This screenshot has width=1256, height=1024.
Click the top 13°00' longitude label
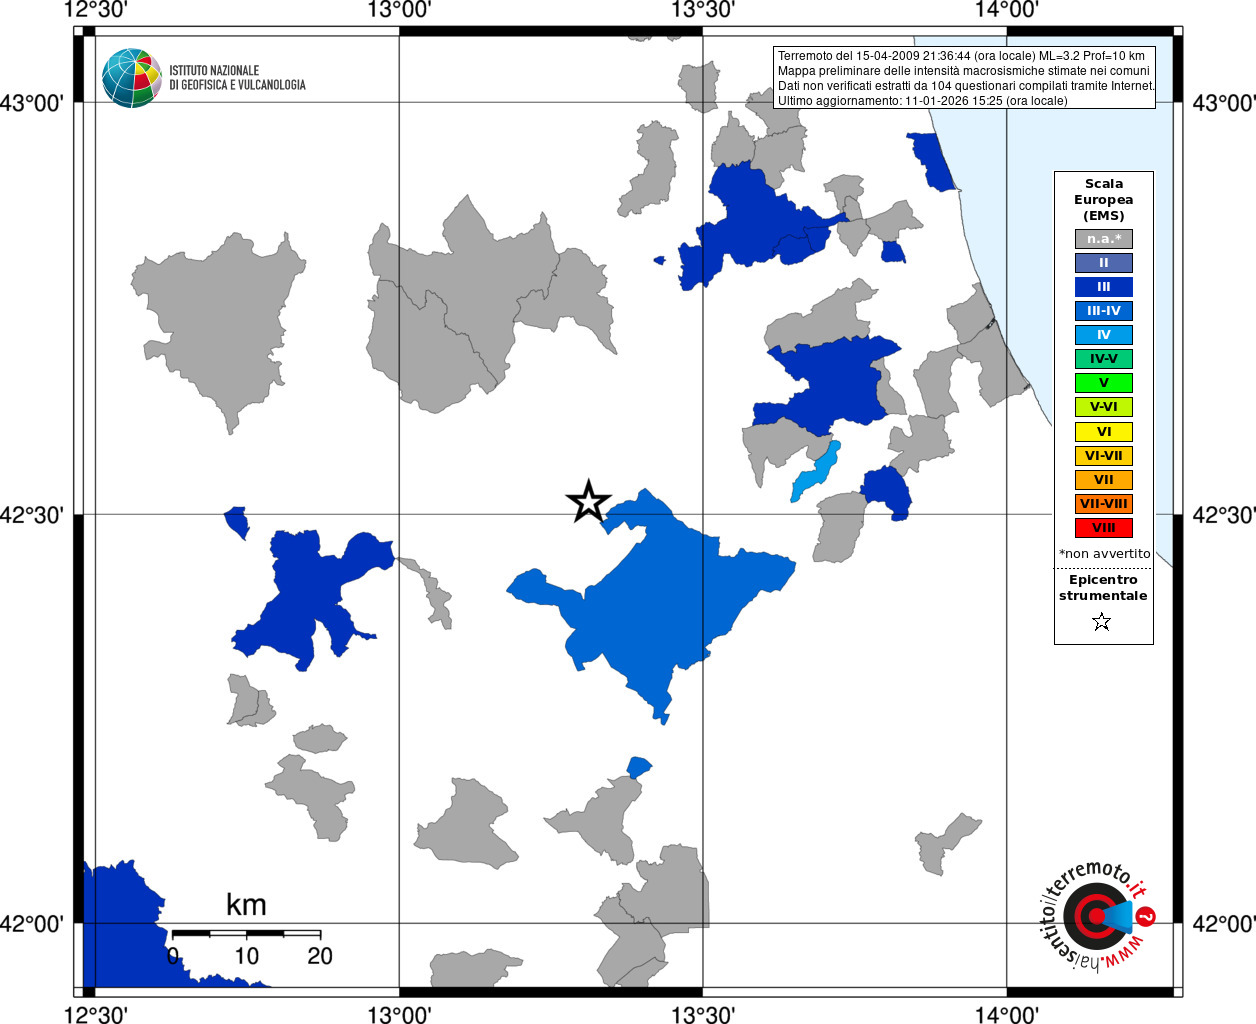(x=399, y=10)
